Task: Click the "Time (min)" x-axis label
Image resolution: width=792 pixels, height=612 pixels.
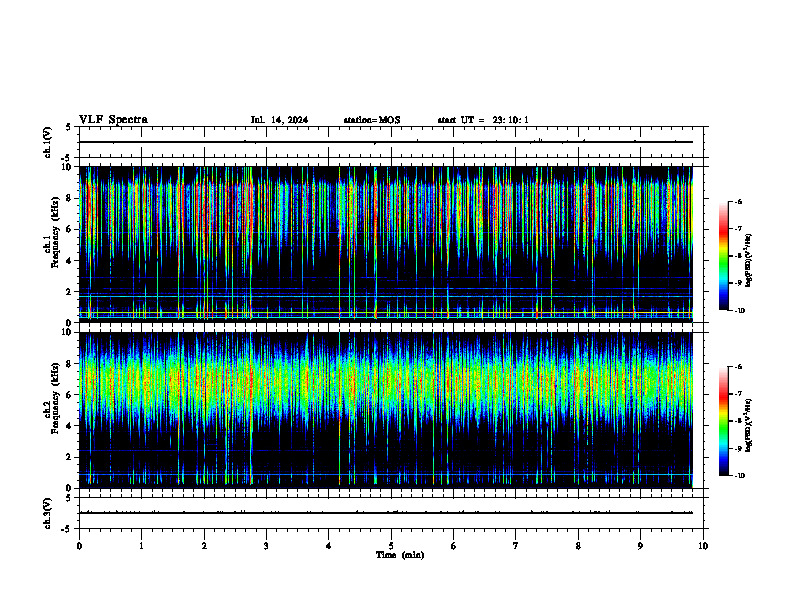Action: pos(400,555)
